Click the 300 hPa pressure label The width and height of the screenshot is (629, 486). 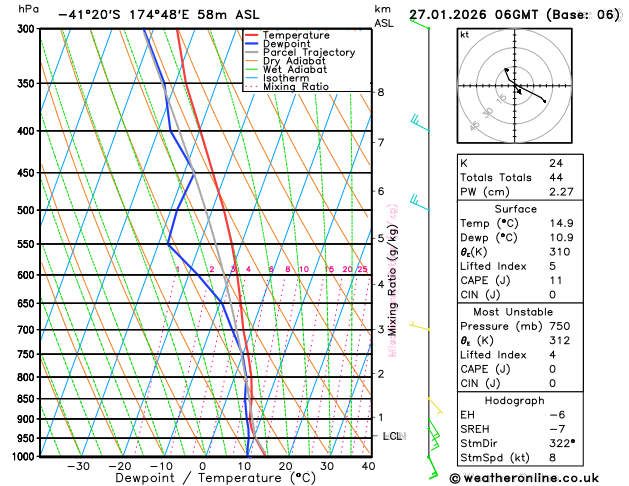[28, 29]
